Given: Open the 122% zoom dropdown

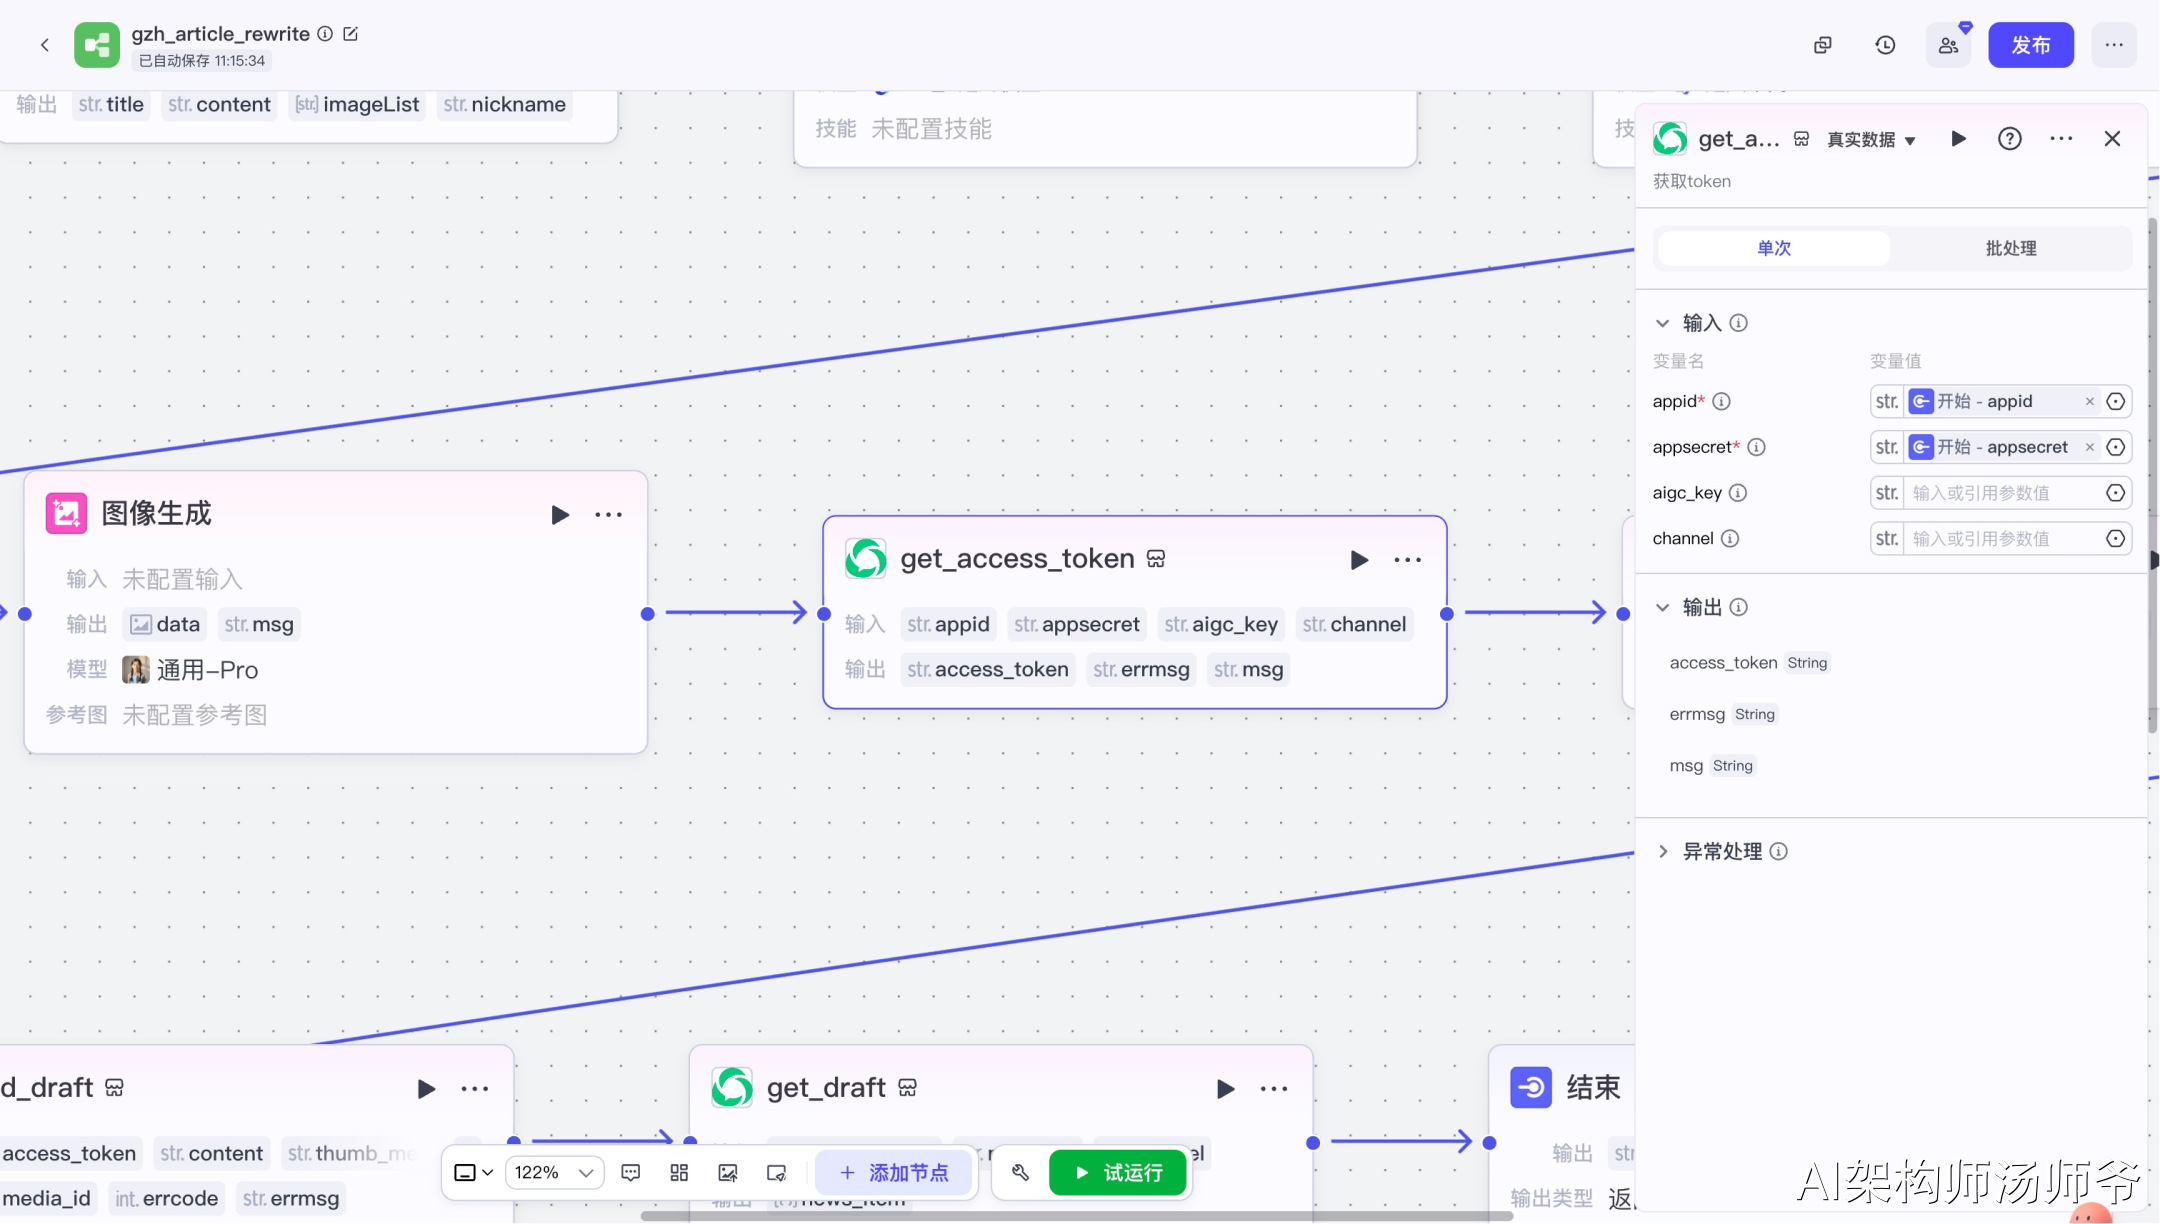Looking at the screenshot, I should 555,1172.
